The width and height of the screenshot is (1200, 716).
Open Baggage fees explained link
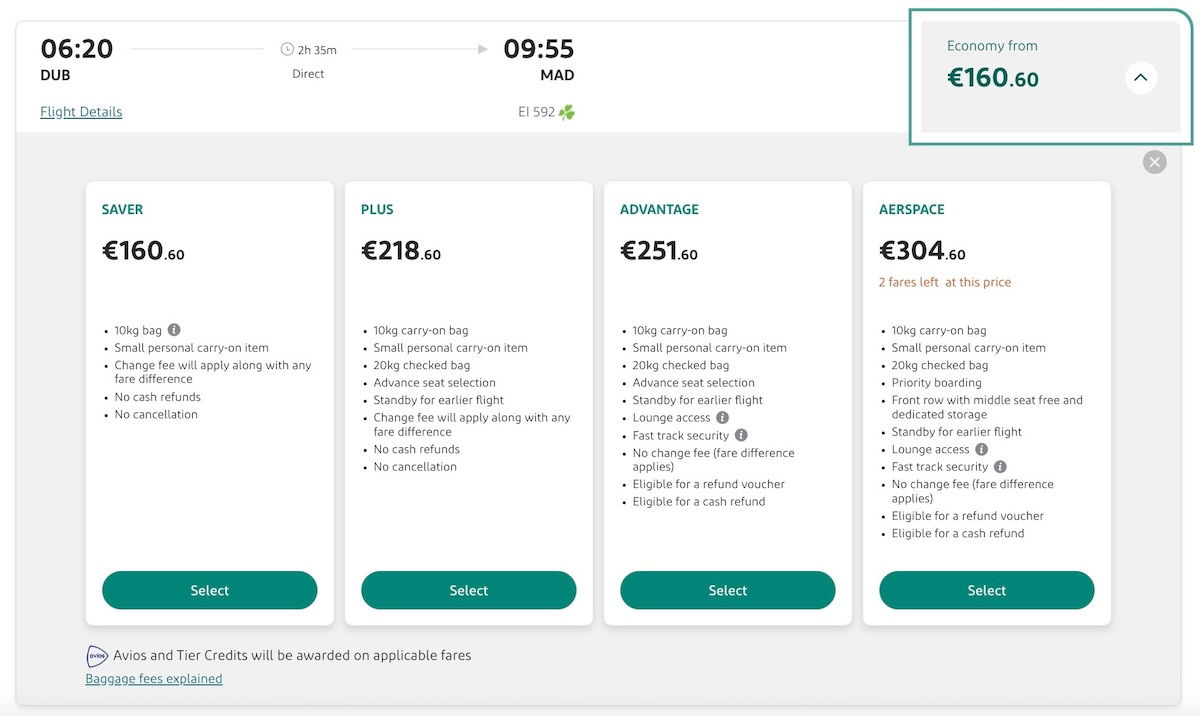[154, 679]
